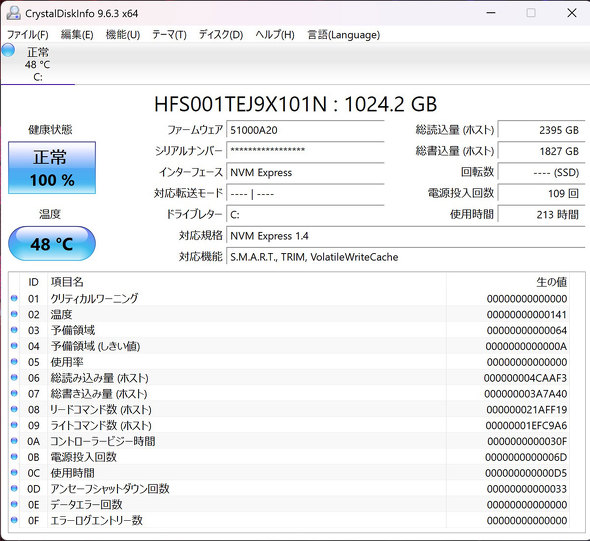Click the 48 °C temperature button
This screenshot has height=541, width=590.
[x=52, y=243]
